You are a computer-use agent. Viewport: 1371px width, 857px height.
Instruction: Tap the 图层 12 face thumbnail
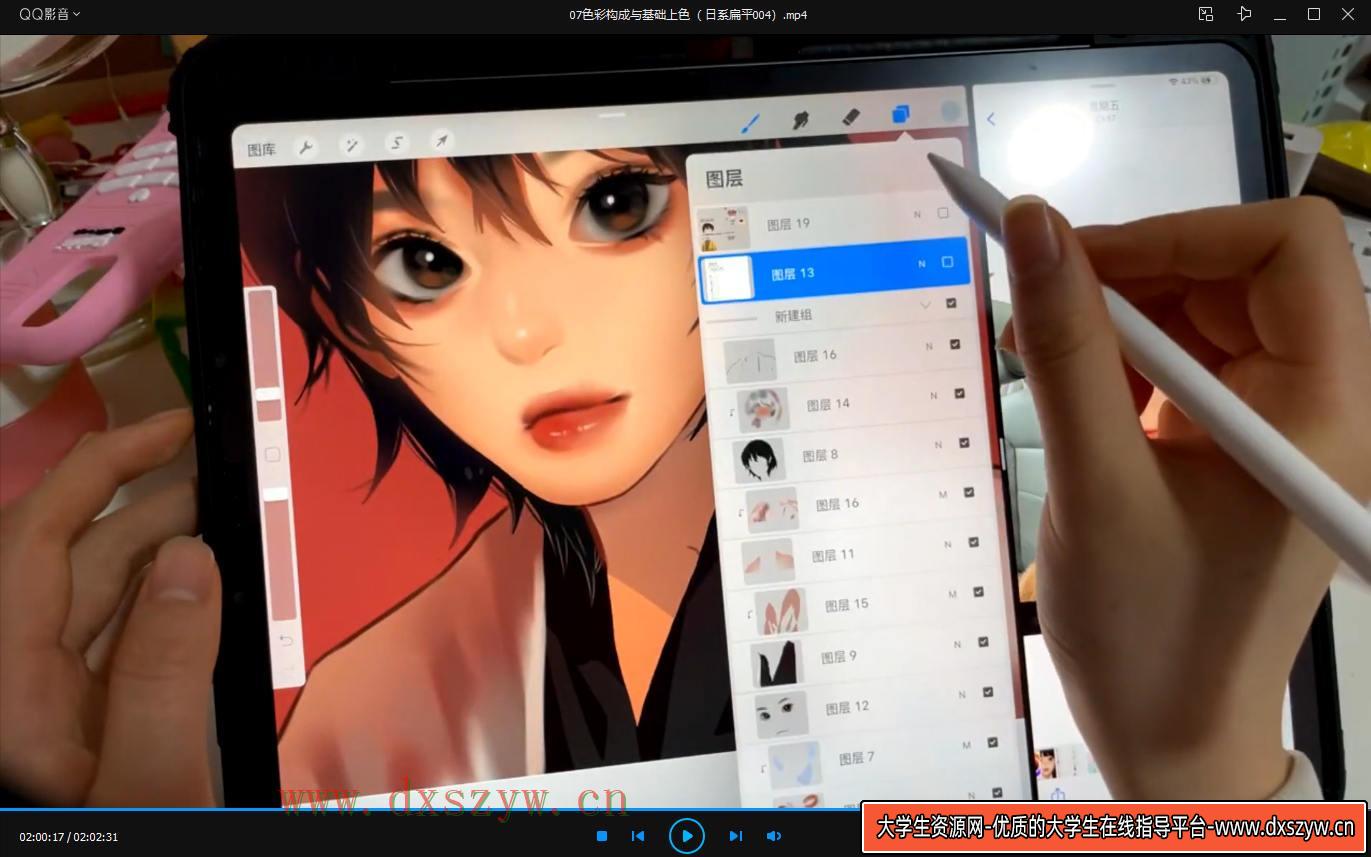[x=781, y=714]
